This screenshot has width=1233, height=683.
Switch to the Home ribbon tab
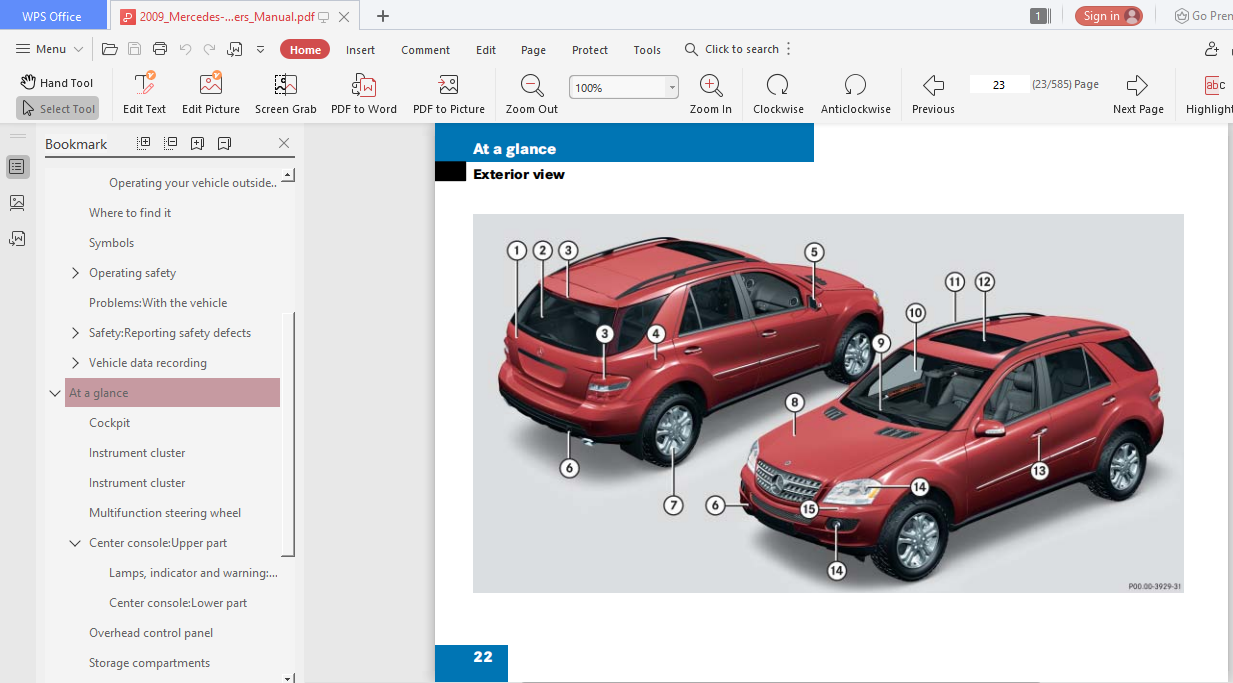[305, 49]
